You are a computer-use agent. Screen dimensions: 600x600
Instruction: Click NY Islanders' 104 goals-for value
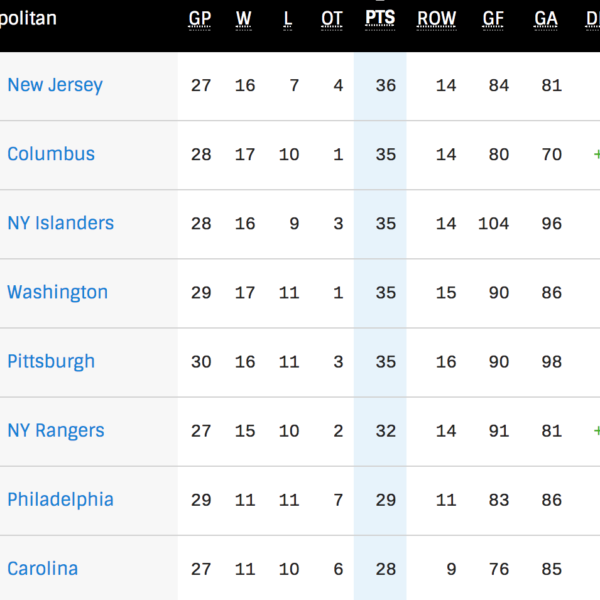click(x=493, y=223)
